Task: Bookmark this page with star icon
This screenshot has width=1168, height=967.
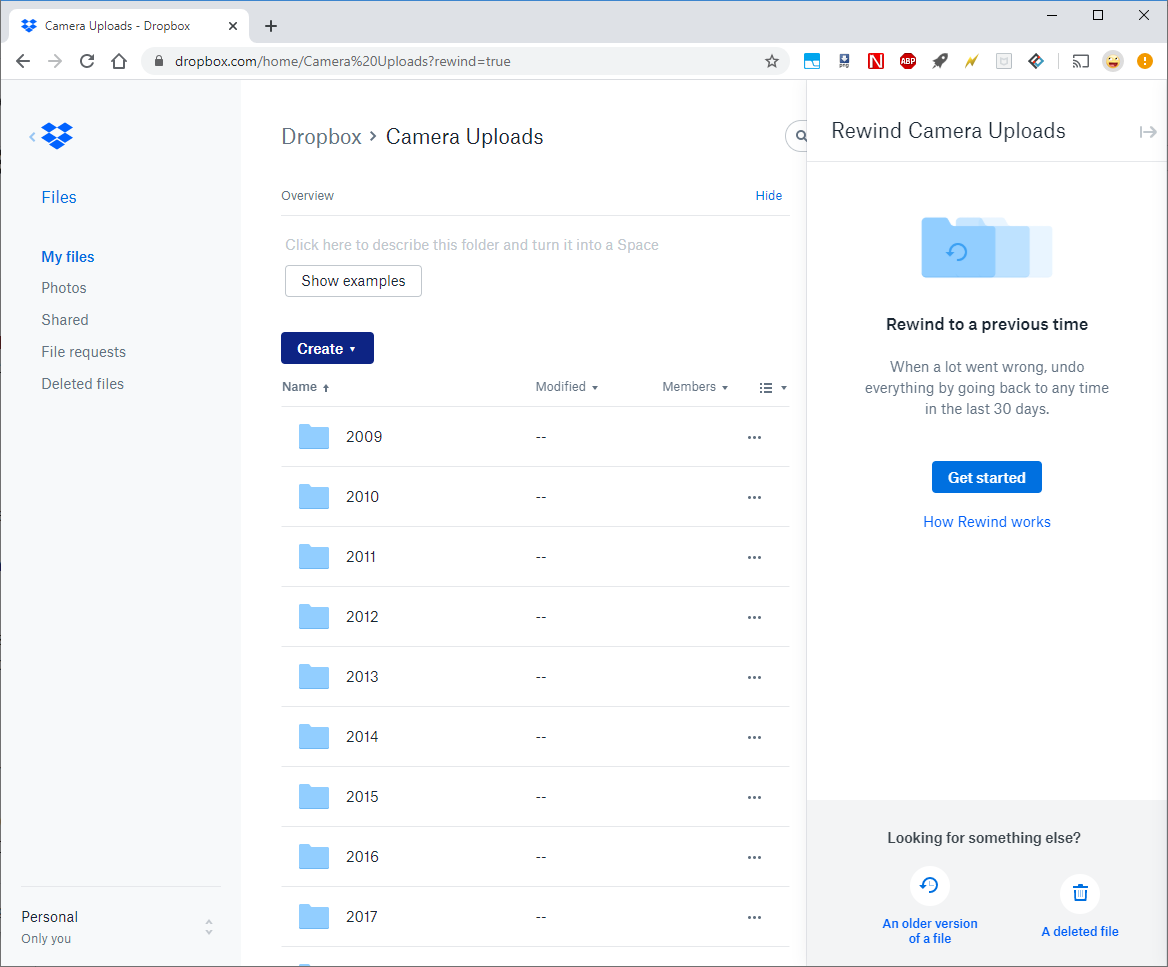Action: 772,61
